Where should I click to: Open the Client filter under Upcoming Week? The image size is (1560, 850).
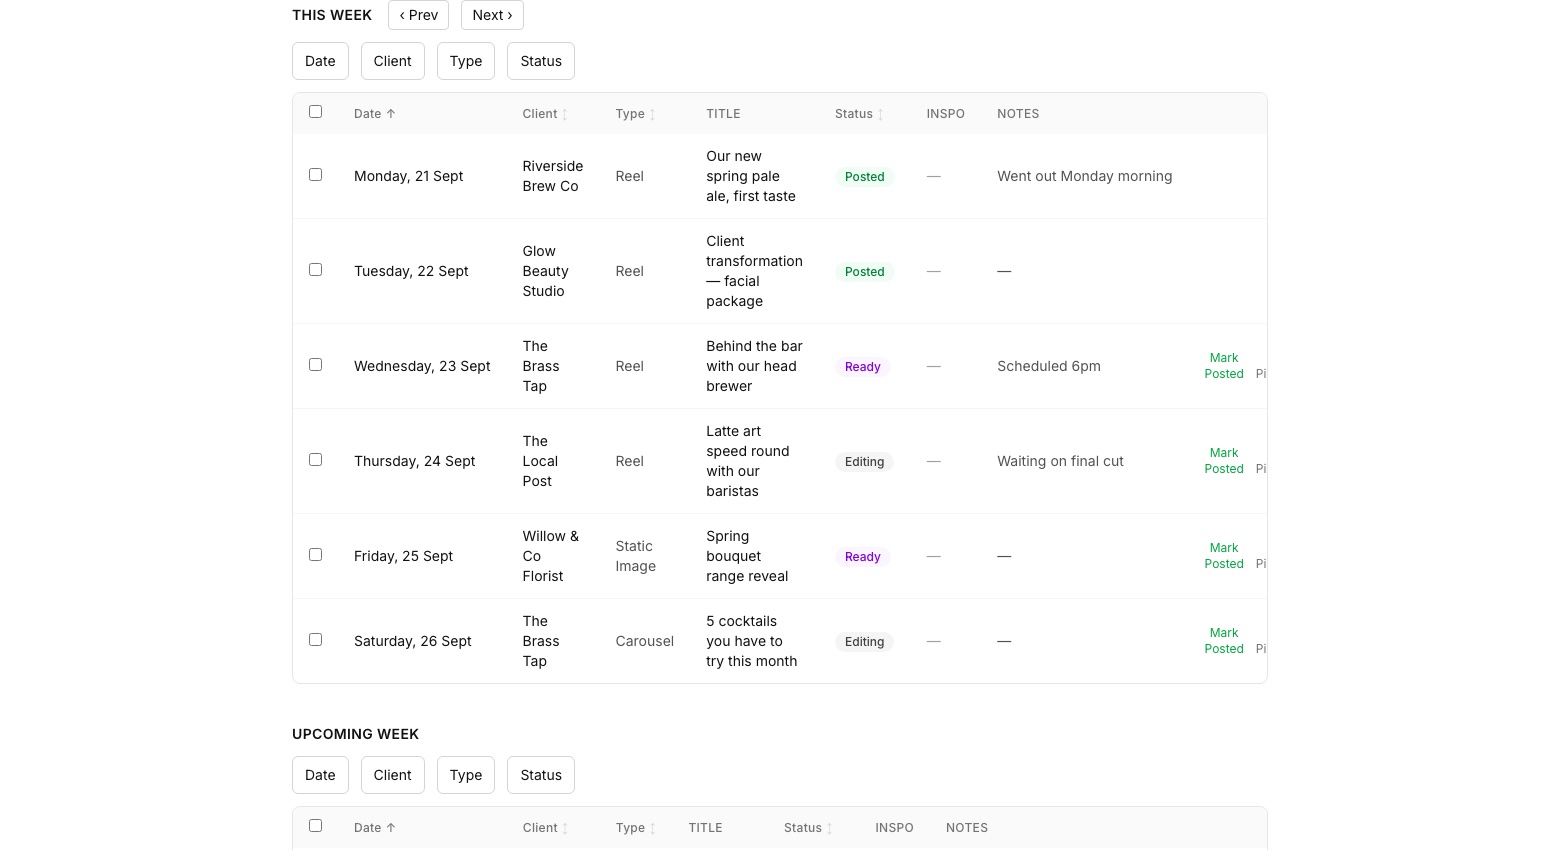tap(392, 775)
